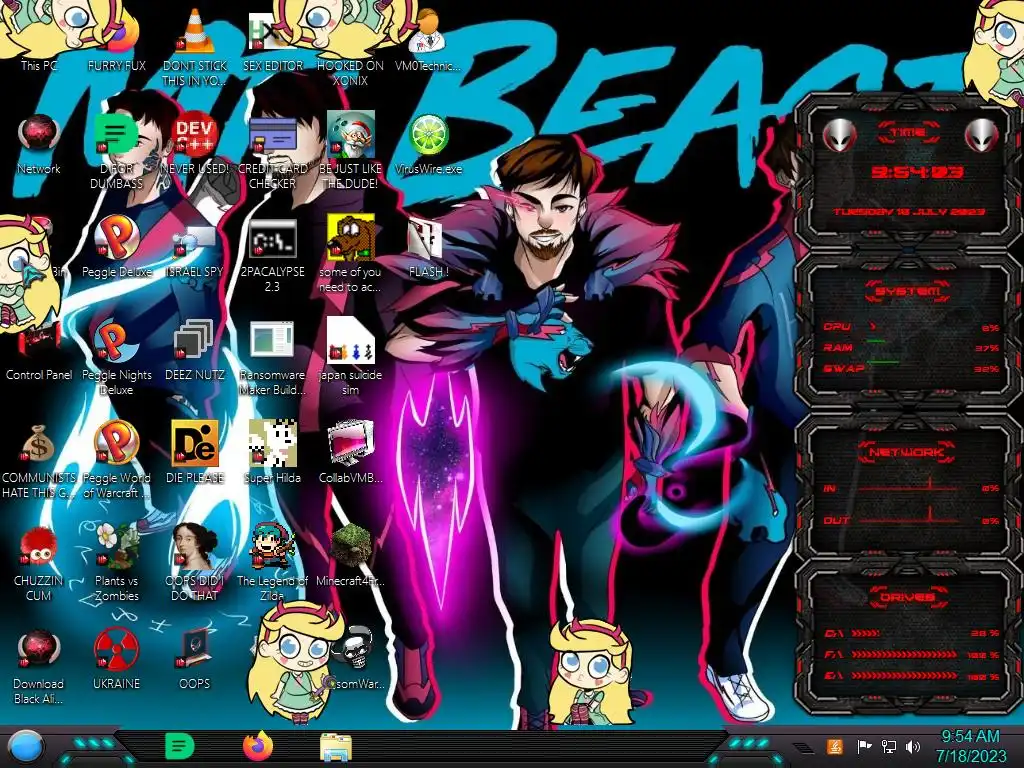Click the network OUT graph row

coord(912,520)
